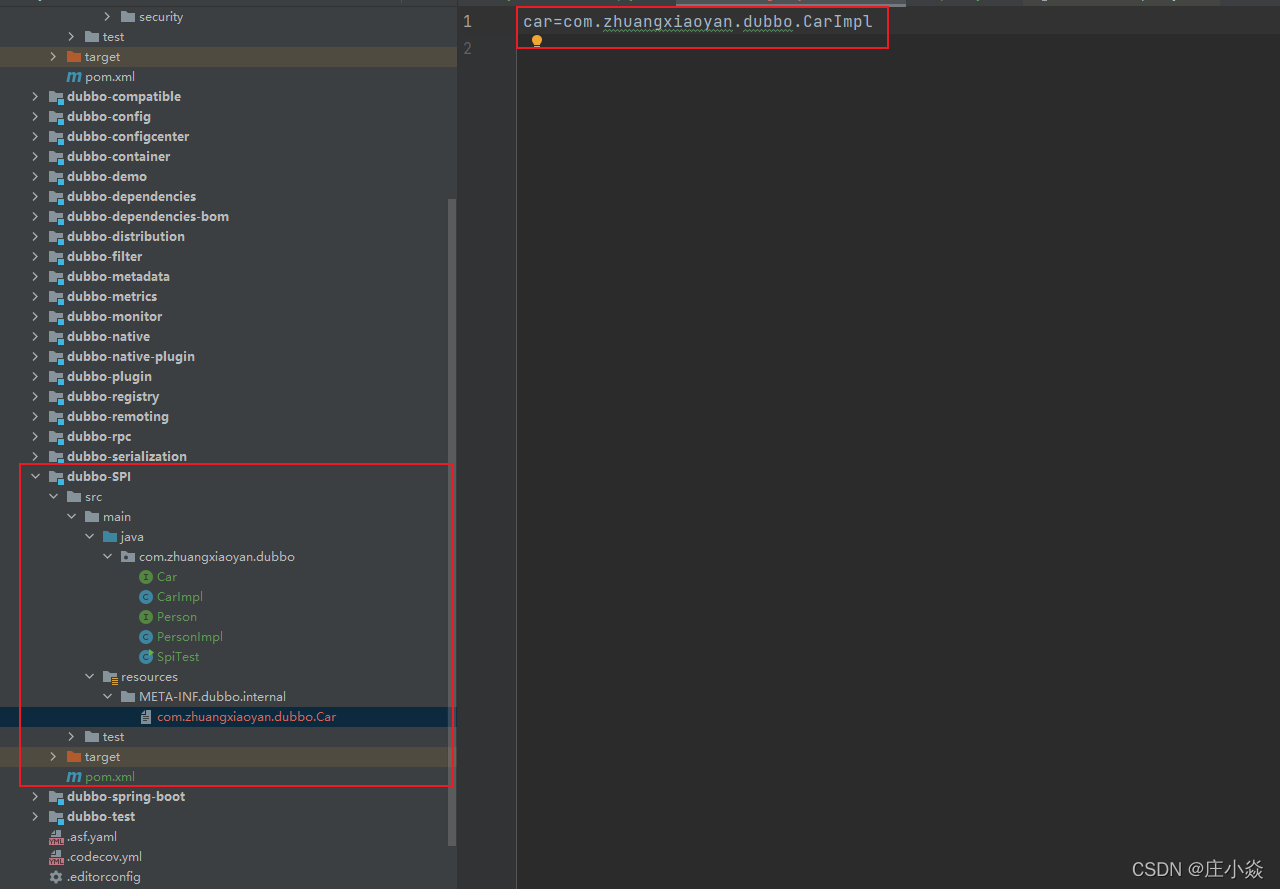Select the Car interface in tree
The height and width of the screenshot is (889, 1280).
[x=167, y=577]
